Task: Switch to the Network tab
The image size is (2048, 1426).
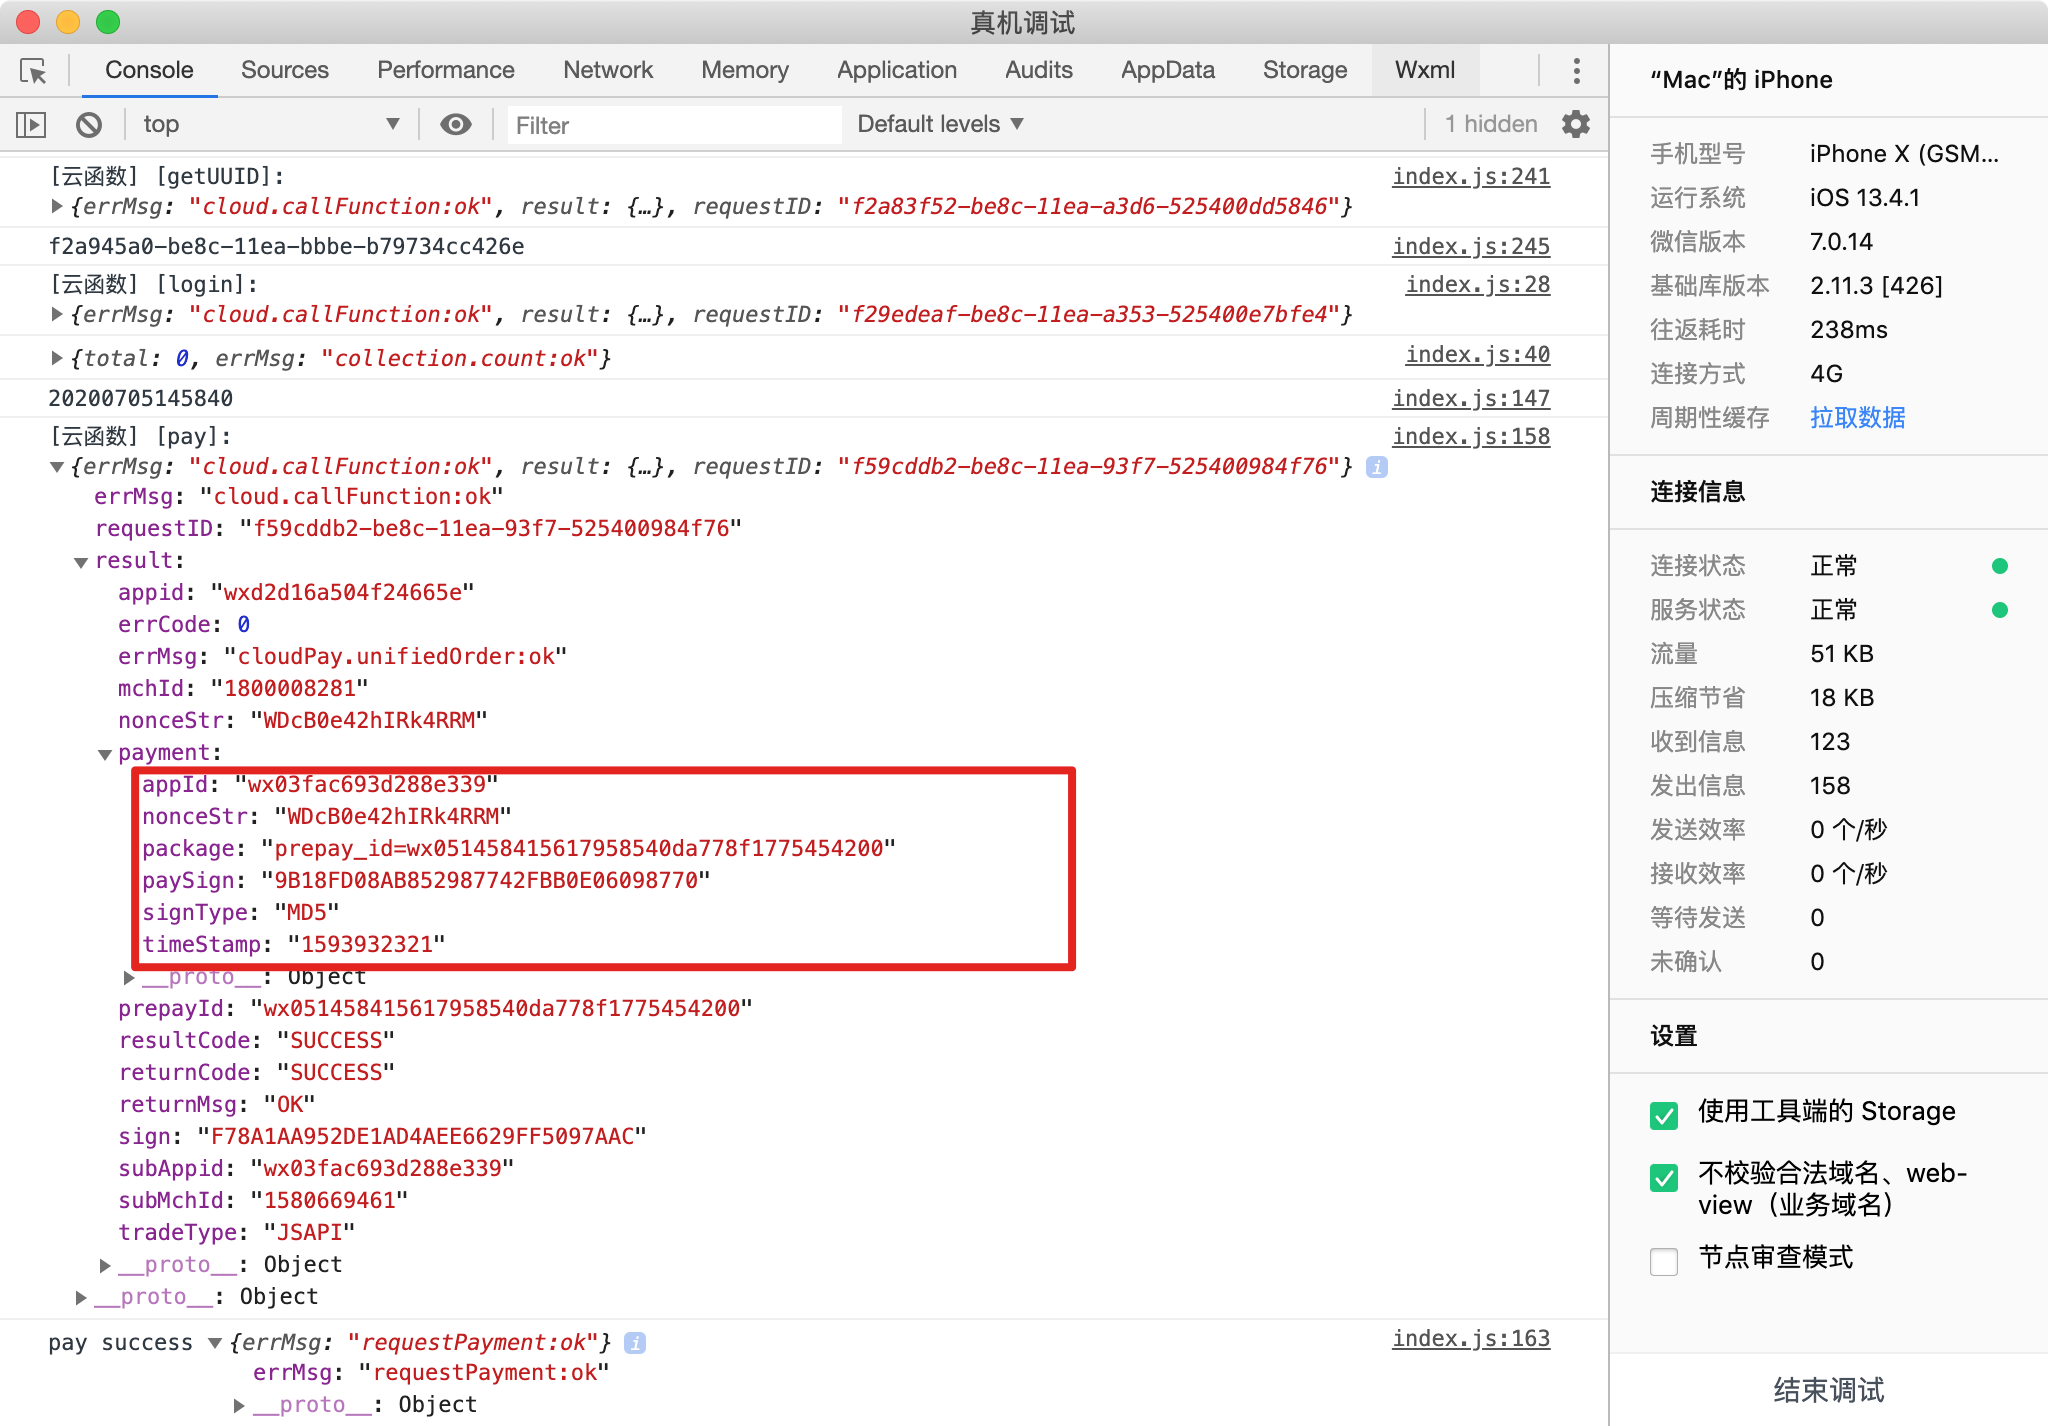Action: 607,71
